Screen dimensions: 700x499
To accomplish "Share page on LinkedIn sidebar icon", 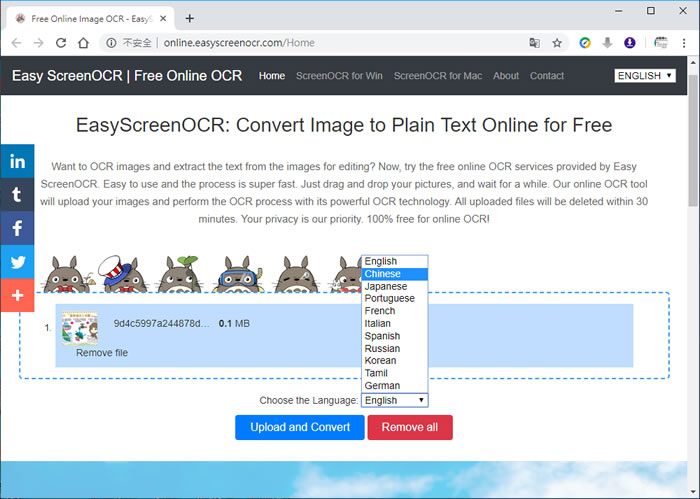I will (17, 161).
